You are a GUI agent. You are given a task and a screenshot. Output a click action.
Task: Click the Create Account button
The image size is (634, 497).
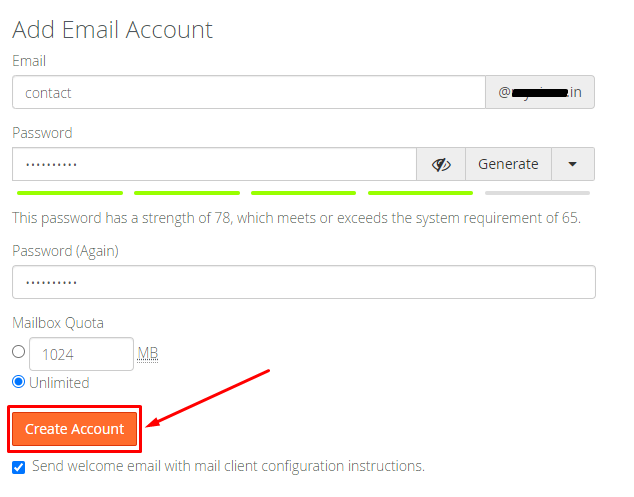(74, 429)
